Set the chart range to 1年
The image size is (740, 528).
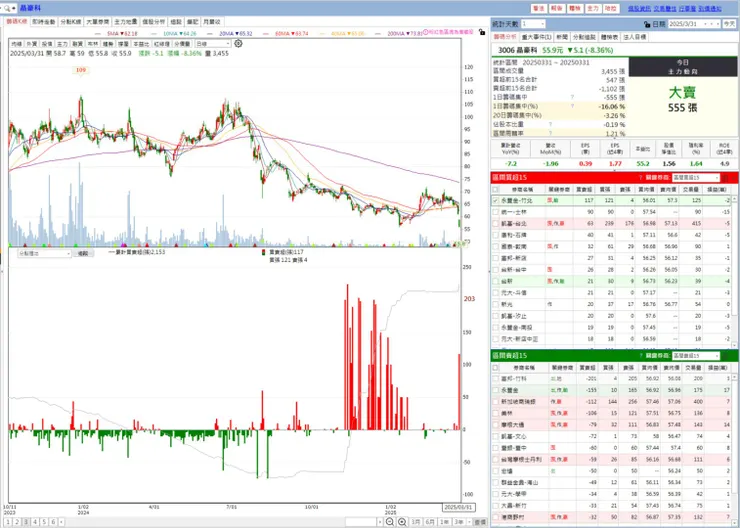444,522
